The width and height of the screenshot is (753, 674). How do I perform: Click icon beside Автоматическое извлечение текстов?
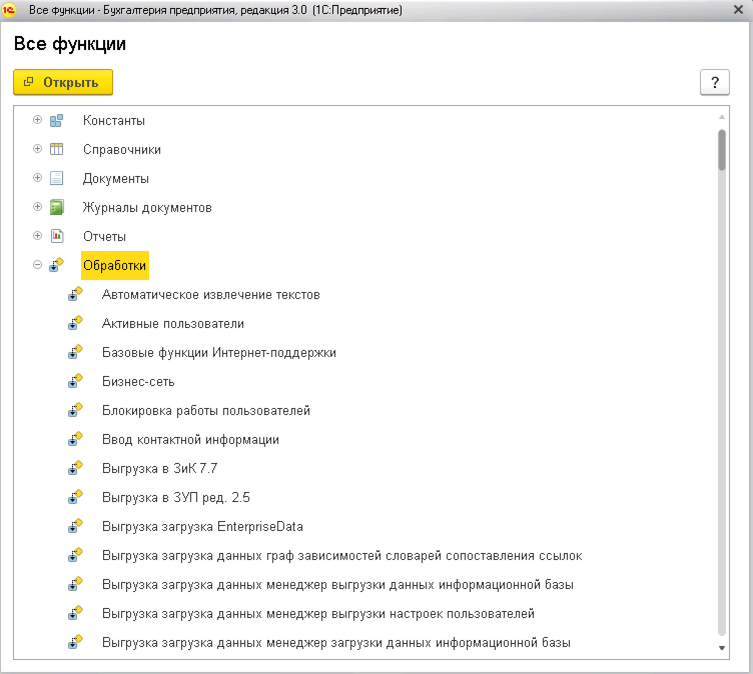pyautogui.click(x=75, y=294)
